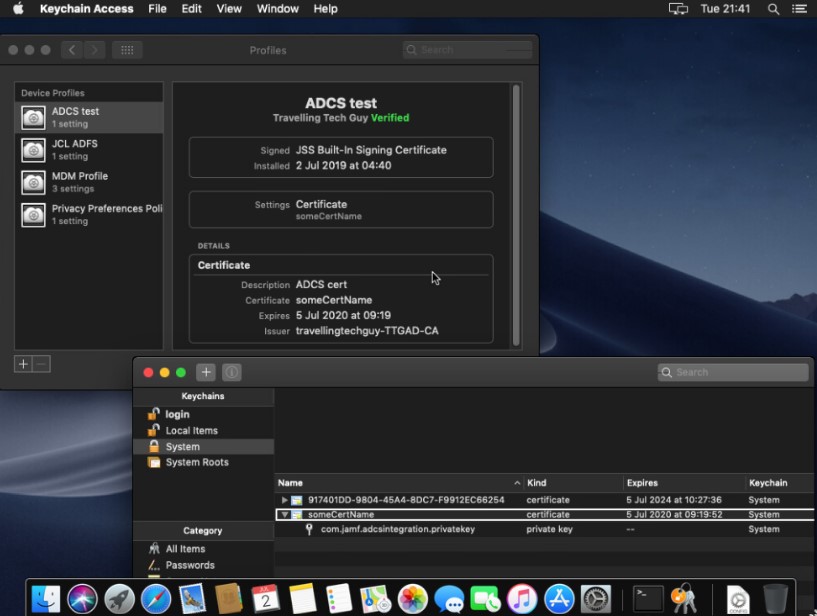Open the Edit menu
The width and height of the screenshot is (817, 616).
pos(191,9)
